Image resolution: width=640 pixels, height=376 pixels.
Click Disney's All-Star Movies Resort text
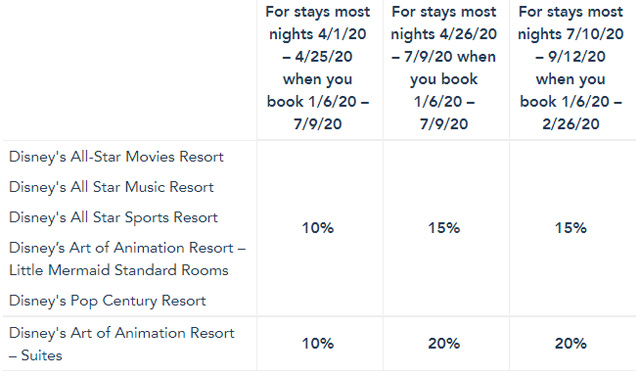click(116, 157)
